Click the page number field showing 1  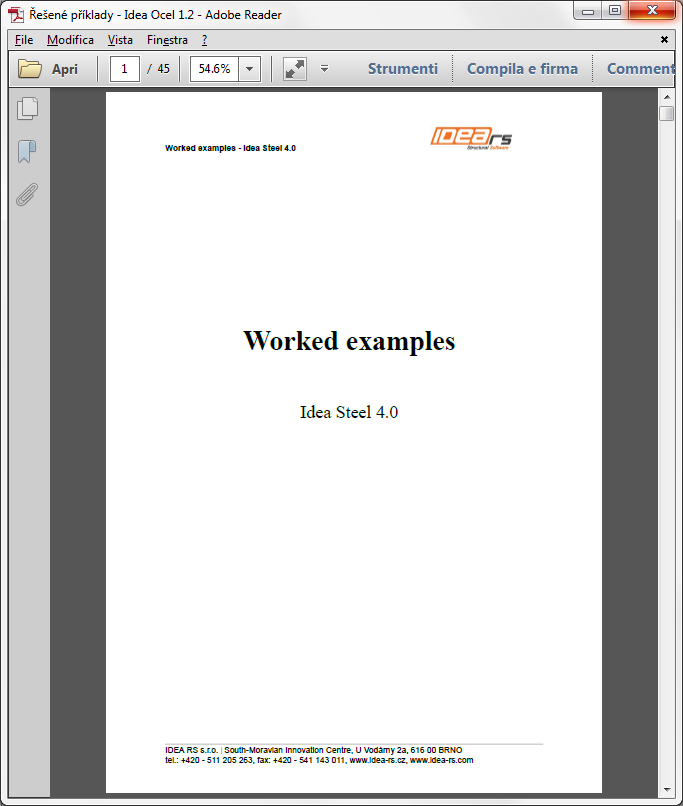tap(124, 69)
